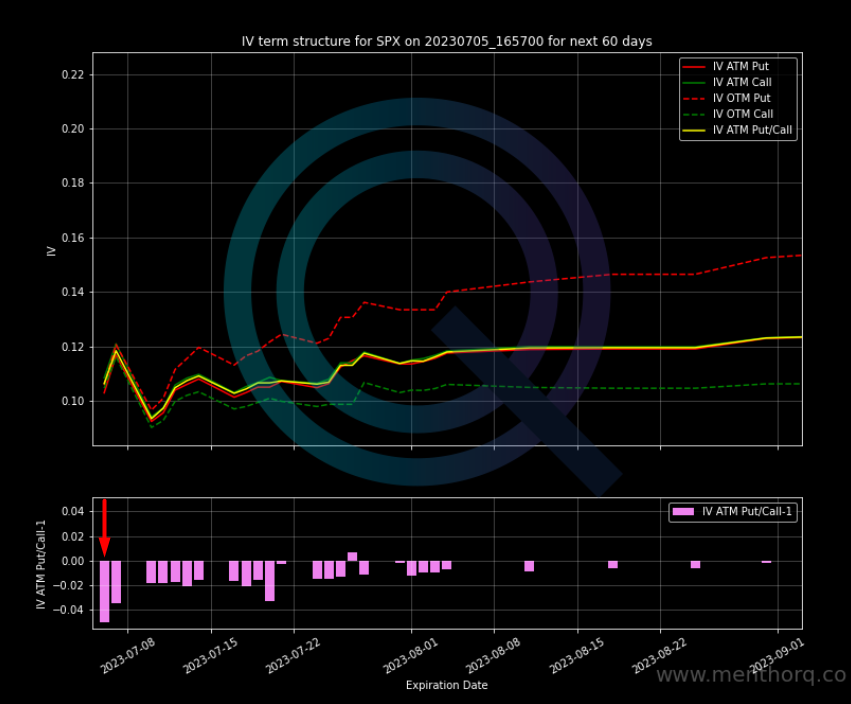The image size is (851, 704).
Task: Click the 0.20 y-axis tick label
Action: pyautogui.click(x=73, y=129)
